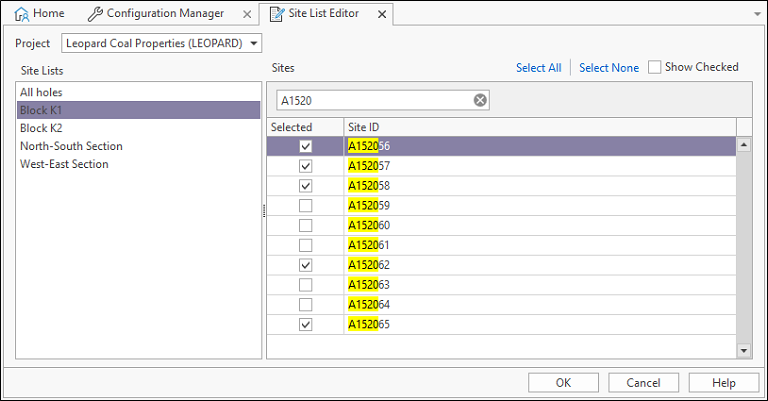
Task: Uncheck site A152057
Action: pyautogui.click(x=306, y=166)
